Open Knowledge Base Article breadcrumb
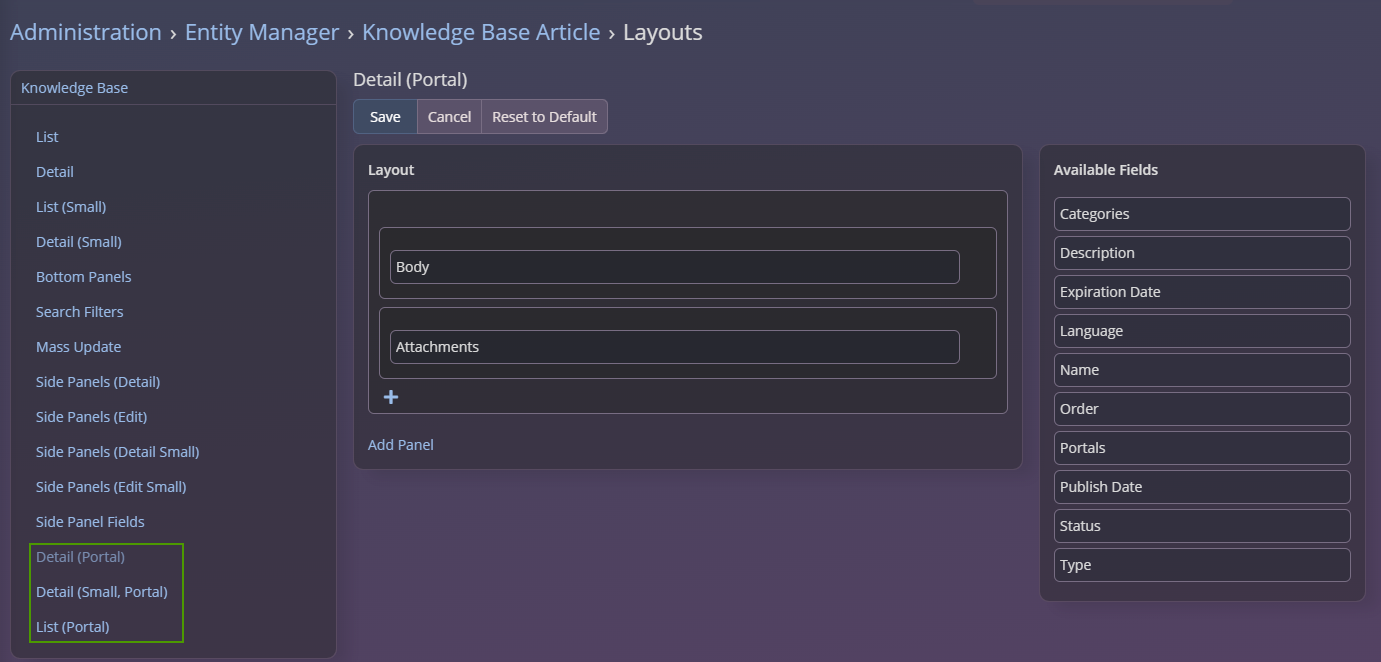The image size is (1381, 662). tap(481, 32)
